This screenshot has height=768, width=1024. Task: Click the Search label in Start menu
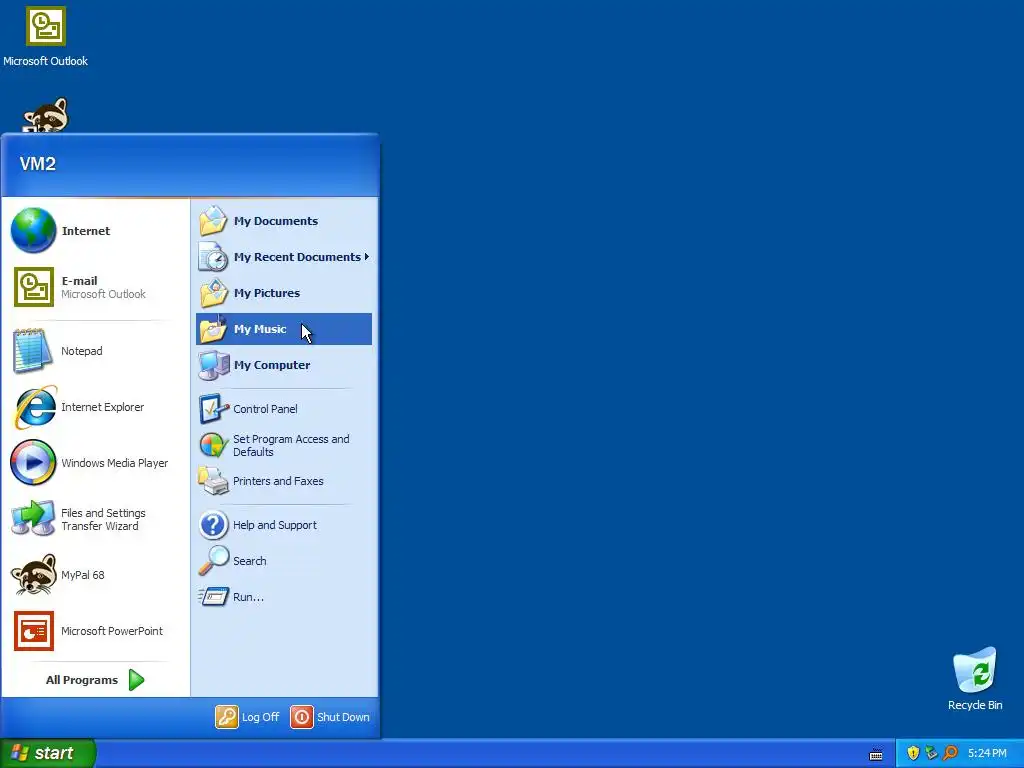[x=249, y=561]
